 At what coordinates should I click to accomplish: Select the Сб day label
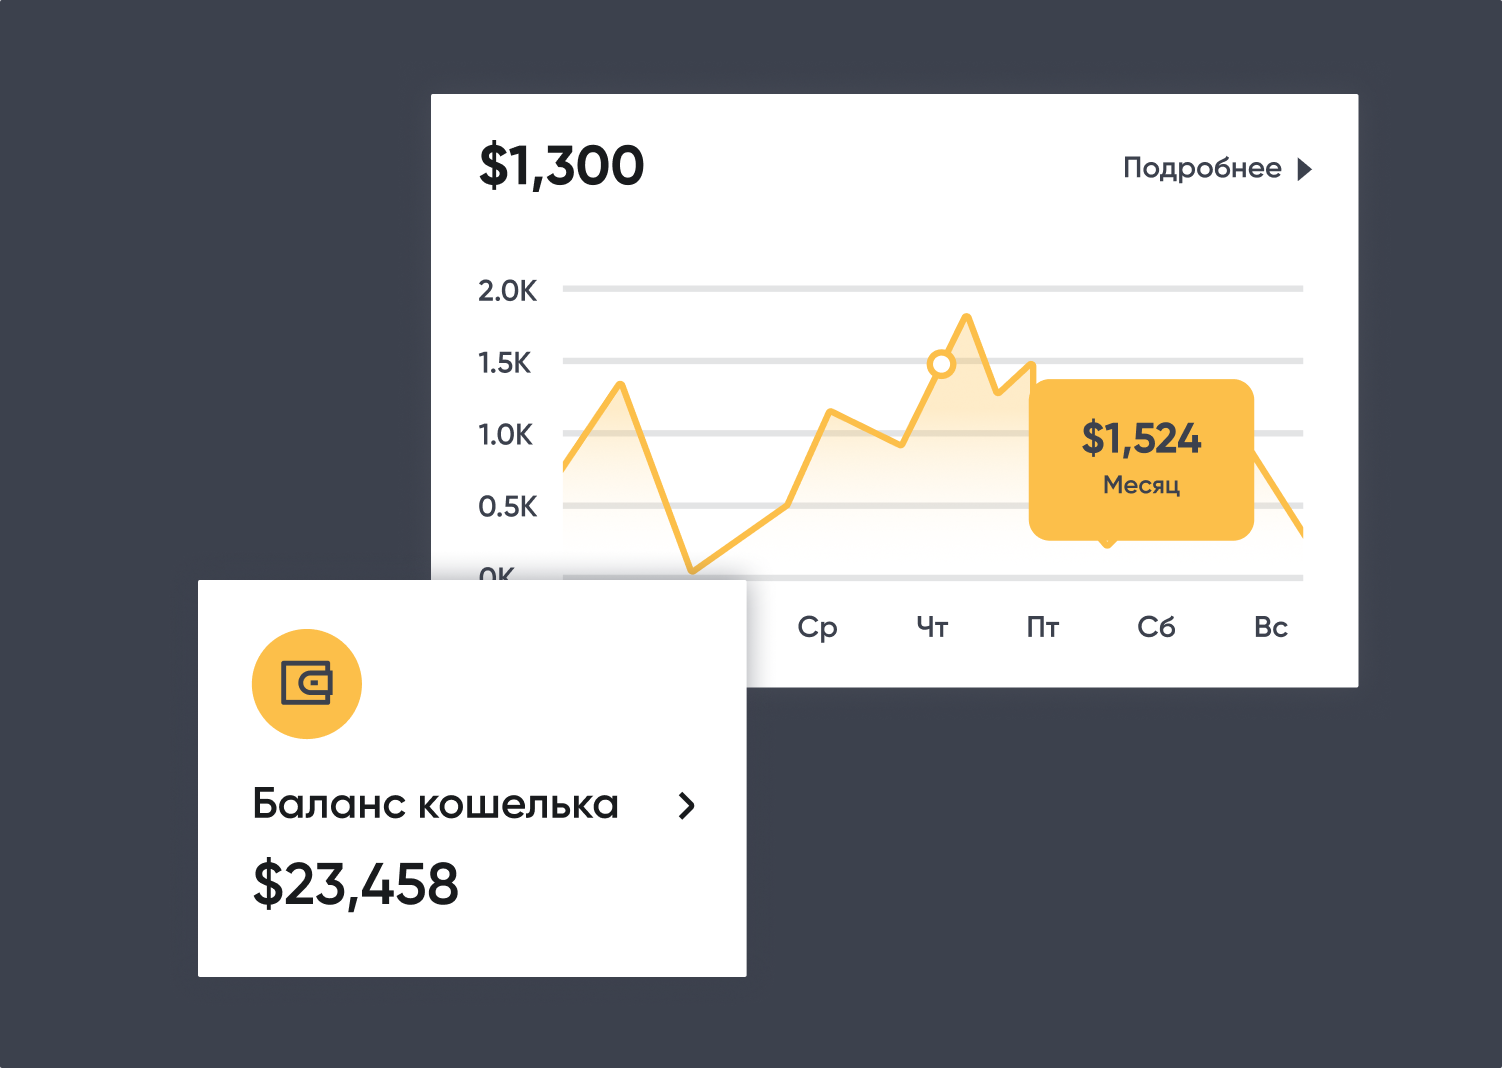coord(1156,627)
